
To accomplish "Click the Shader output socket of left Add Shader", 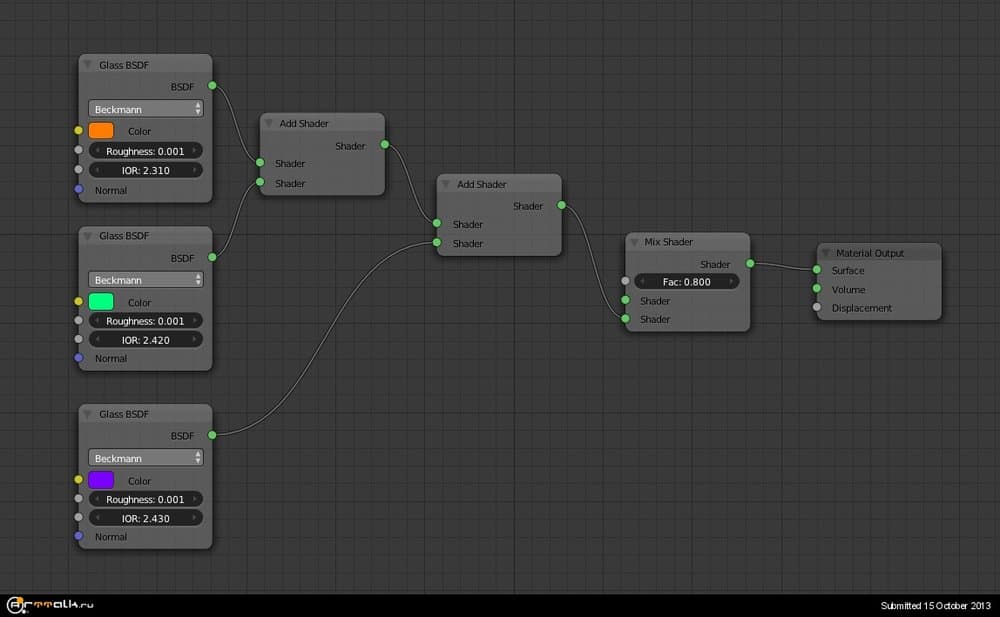I will pyautogui.click(x=383, y=145).
